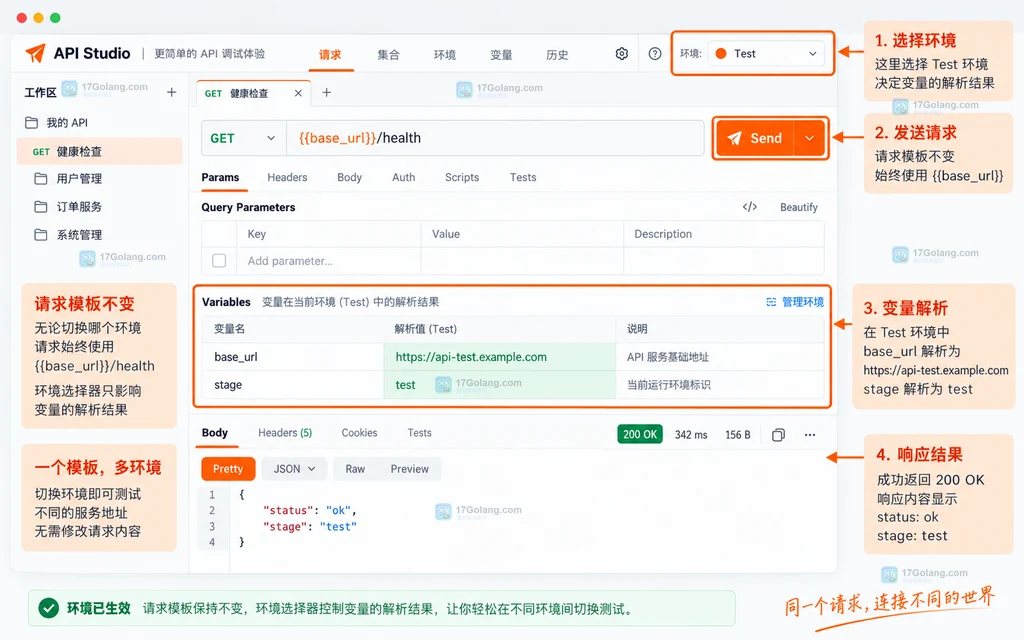The height and width of the screenshot is (640, 1024).
Task: Select the Raw response view
Action: click(355, 469)
